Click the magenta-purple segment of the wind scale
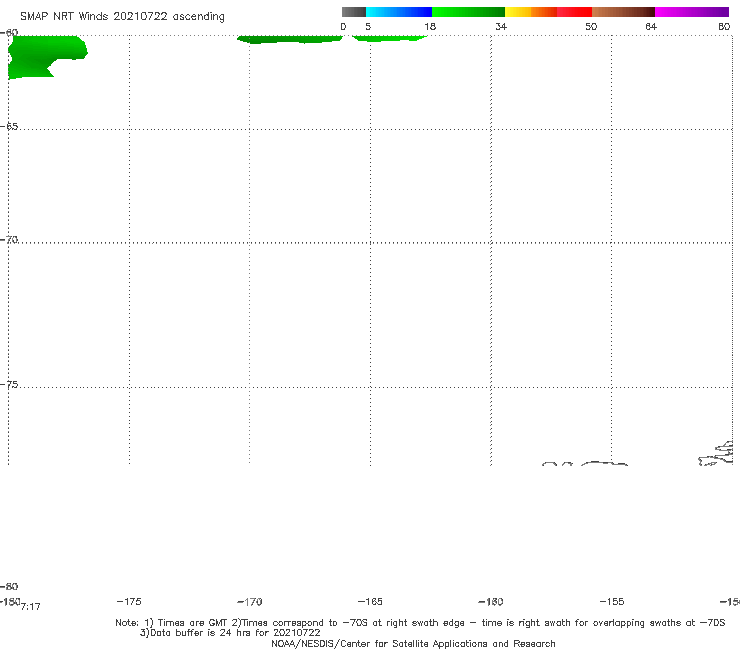Screen dimensions: 740x650 (x=692, y=12)
